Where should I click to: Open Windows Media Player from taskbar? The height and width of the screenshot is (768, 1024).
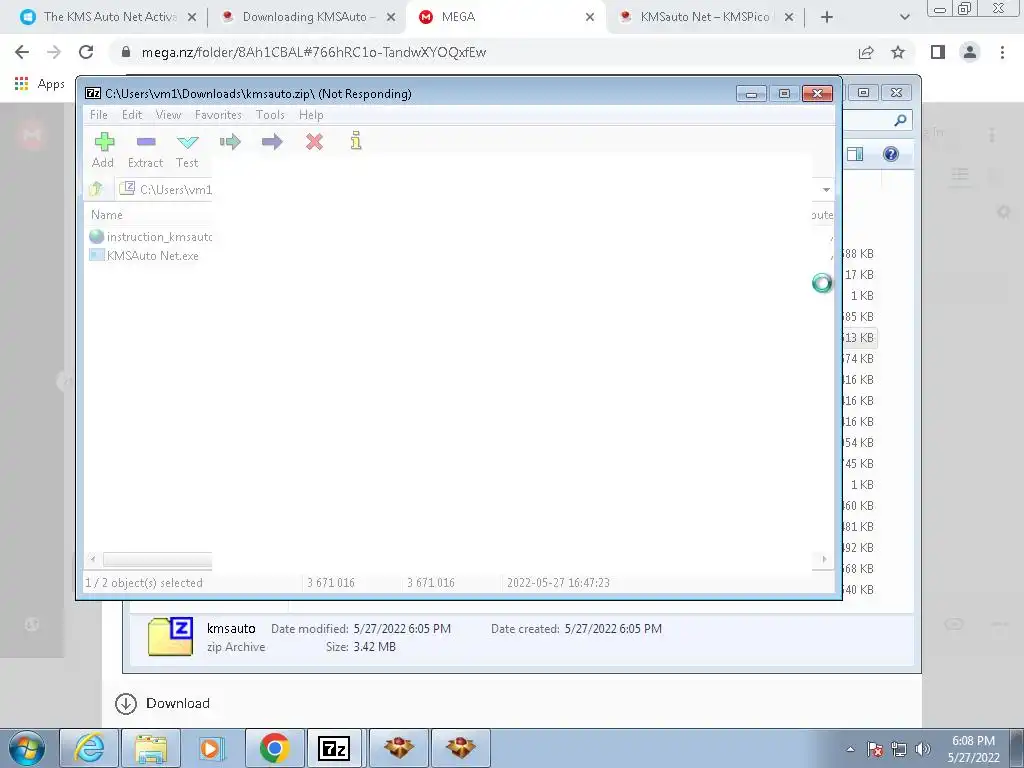coord(212,748)
